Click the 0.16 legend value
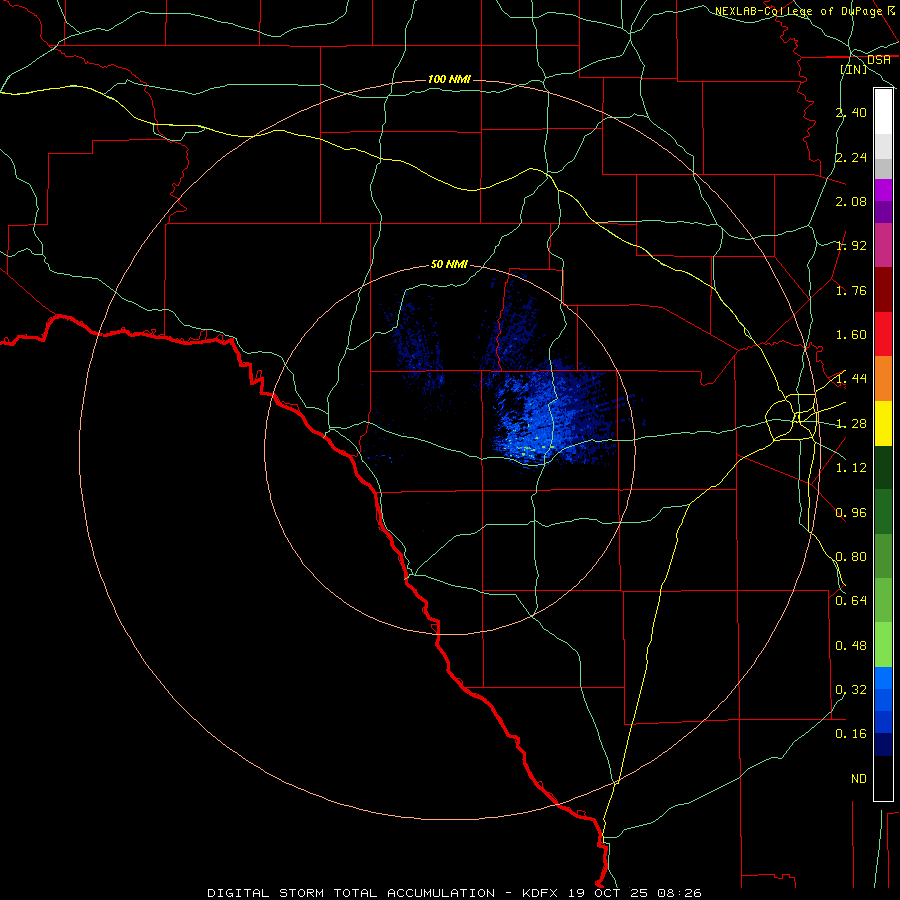 (x=851, y=734)
